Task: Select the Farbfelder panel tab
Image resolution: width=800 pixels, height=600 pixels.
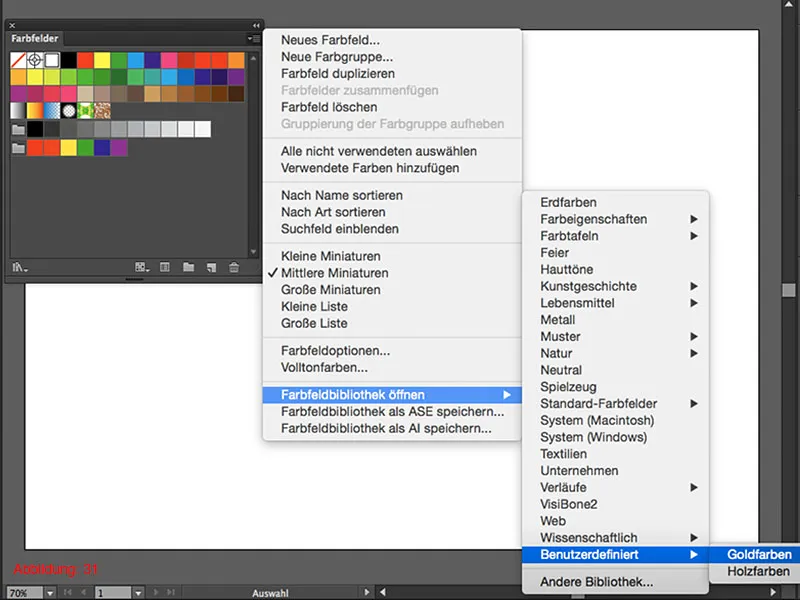Action: (x=35, y=39)
